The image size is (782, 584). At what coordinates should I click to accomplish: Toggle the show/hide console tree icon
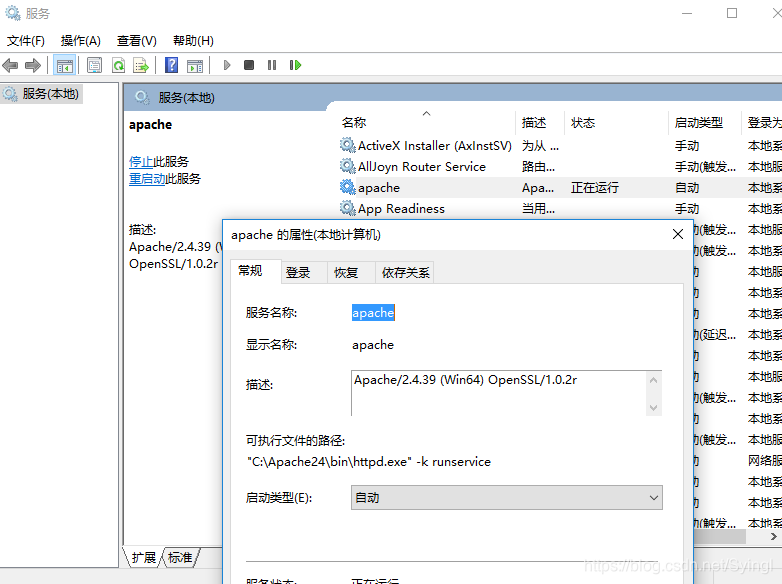65,65
